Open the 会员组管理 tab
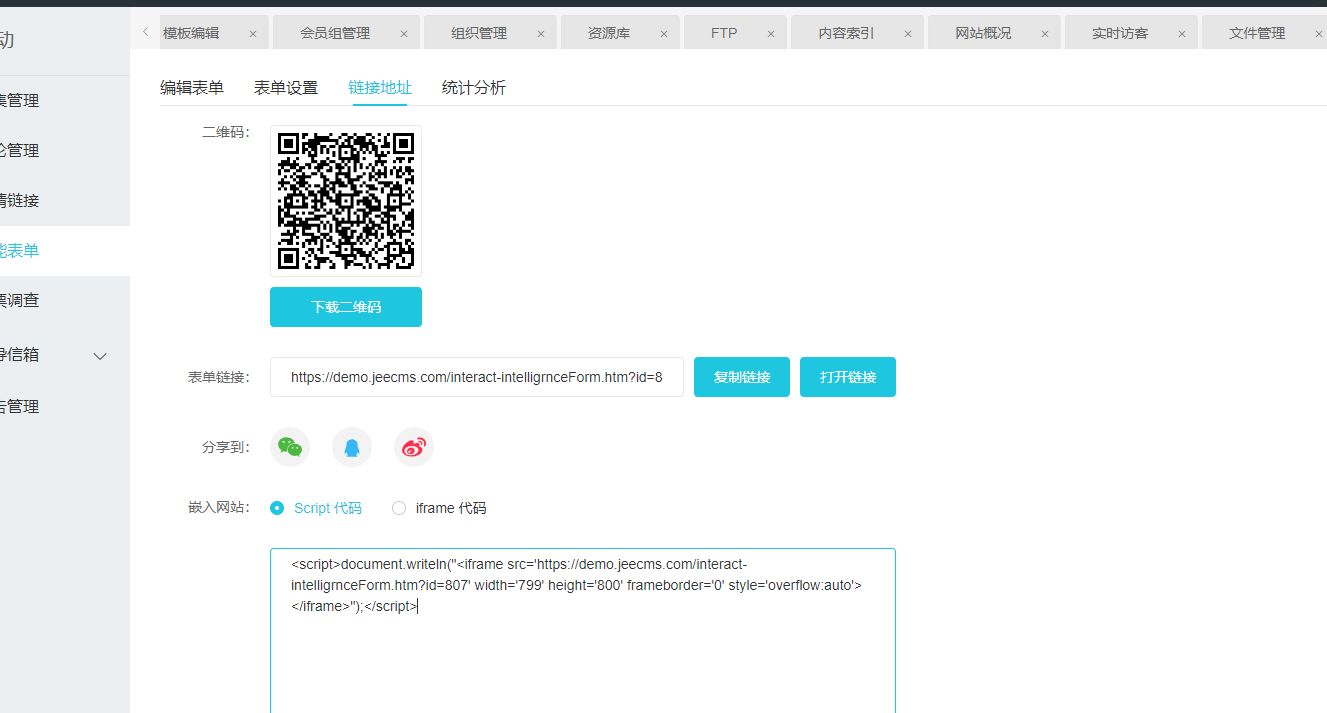 click(x=335, y=33)
